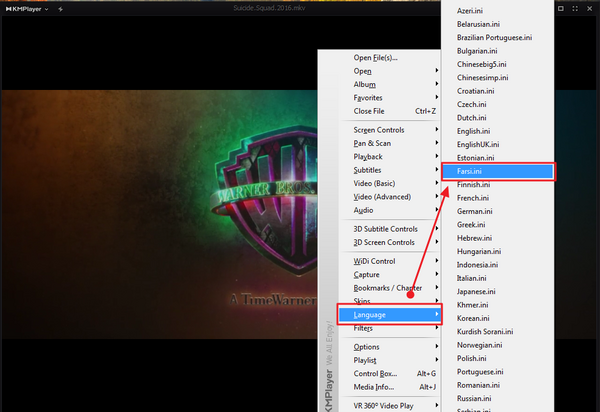Choose the highlighted Farsi.ini language
The width and height of the screenshot is (600, 412).
click(x=497, y=171)
